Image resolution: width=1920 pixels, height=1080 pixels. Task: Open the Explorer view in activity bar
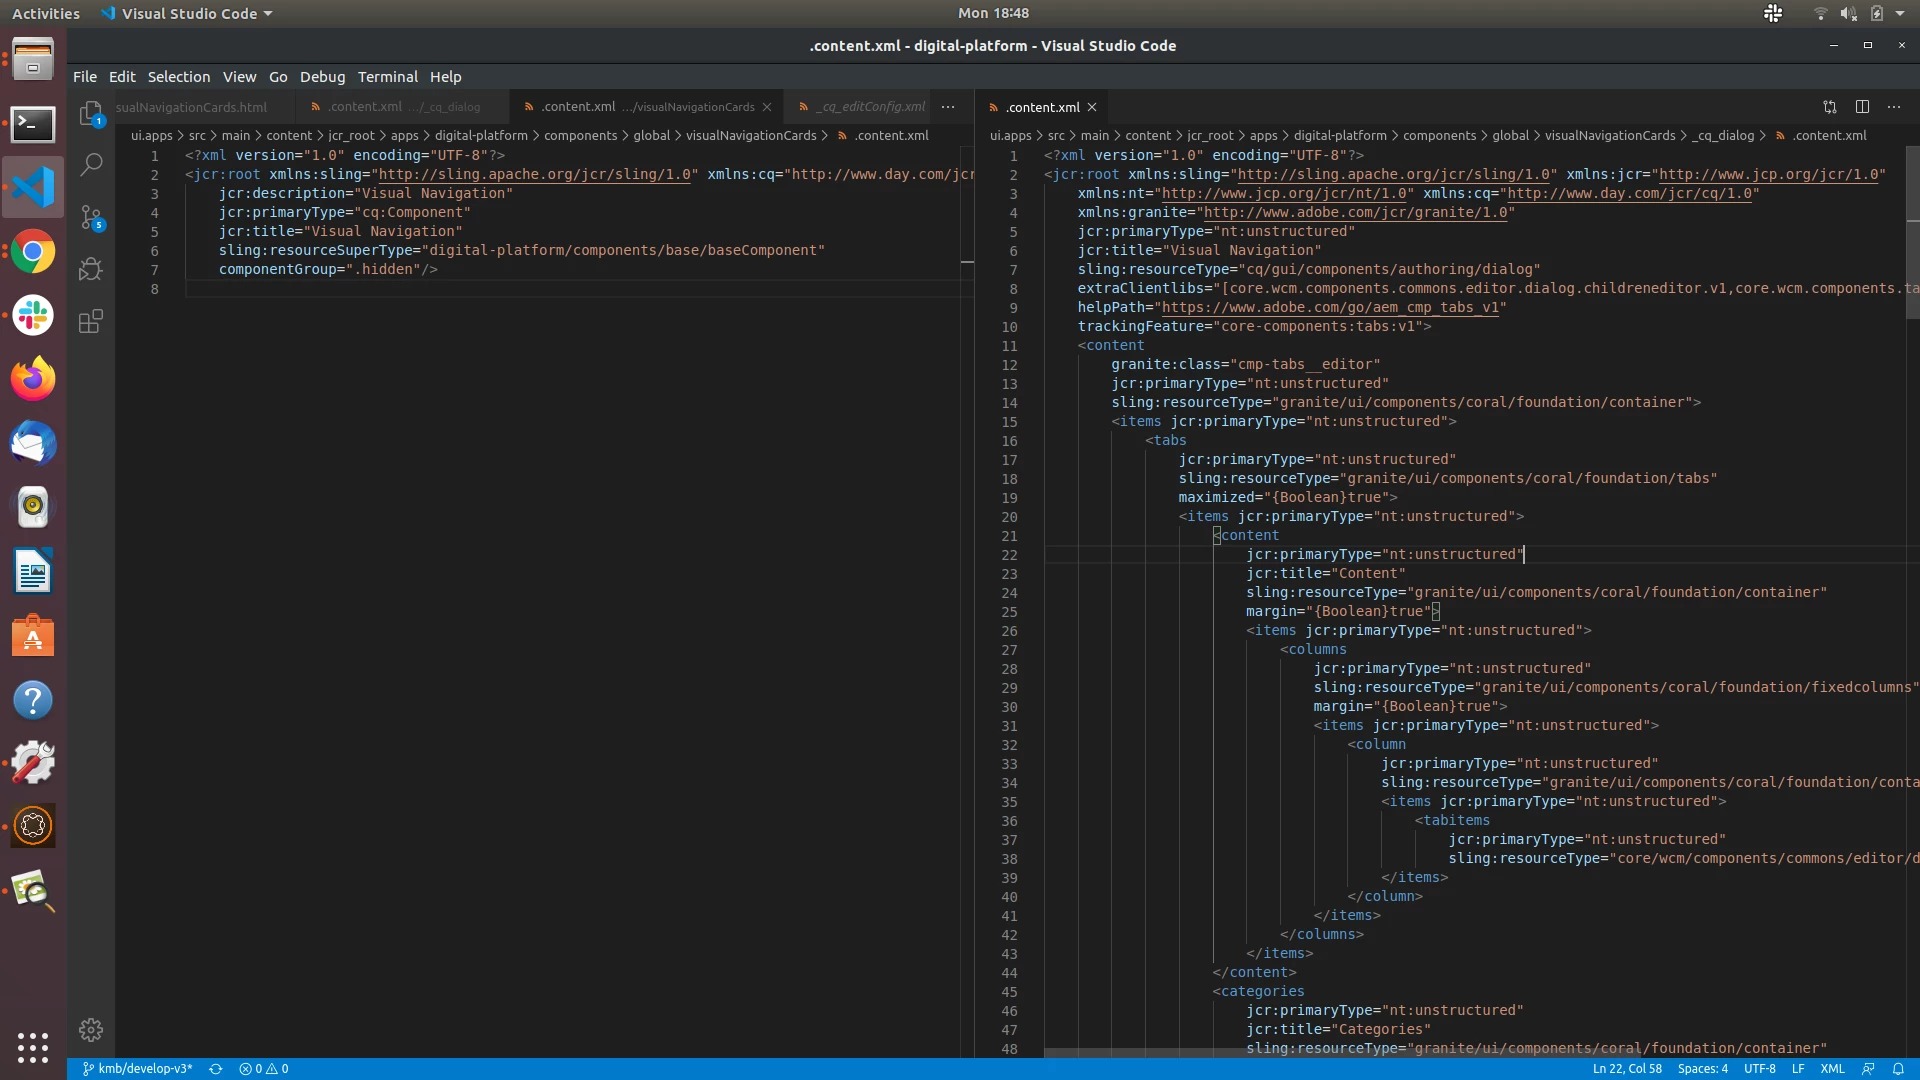click(x=91, y=114)
